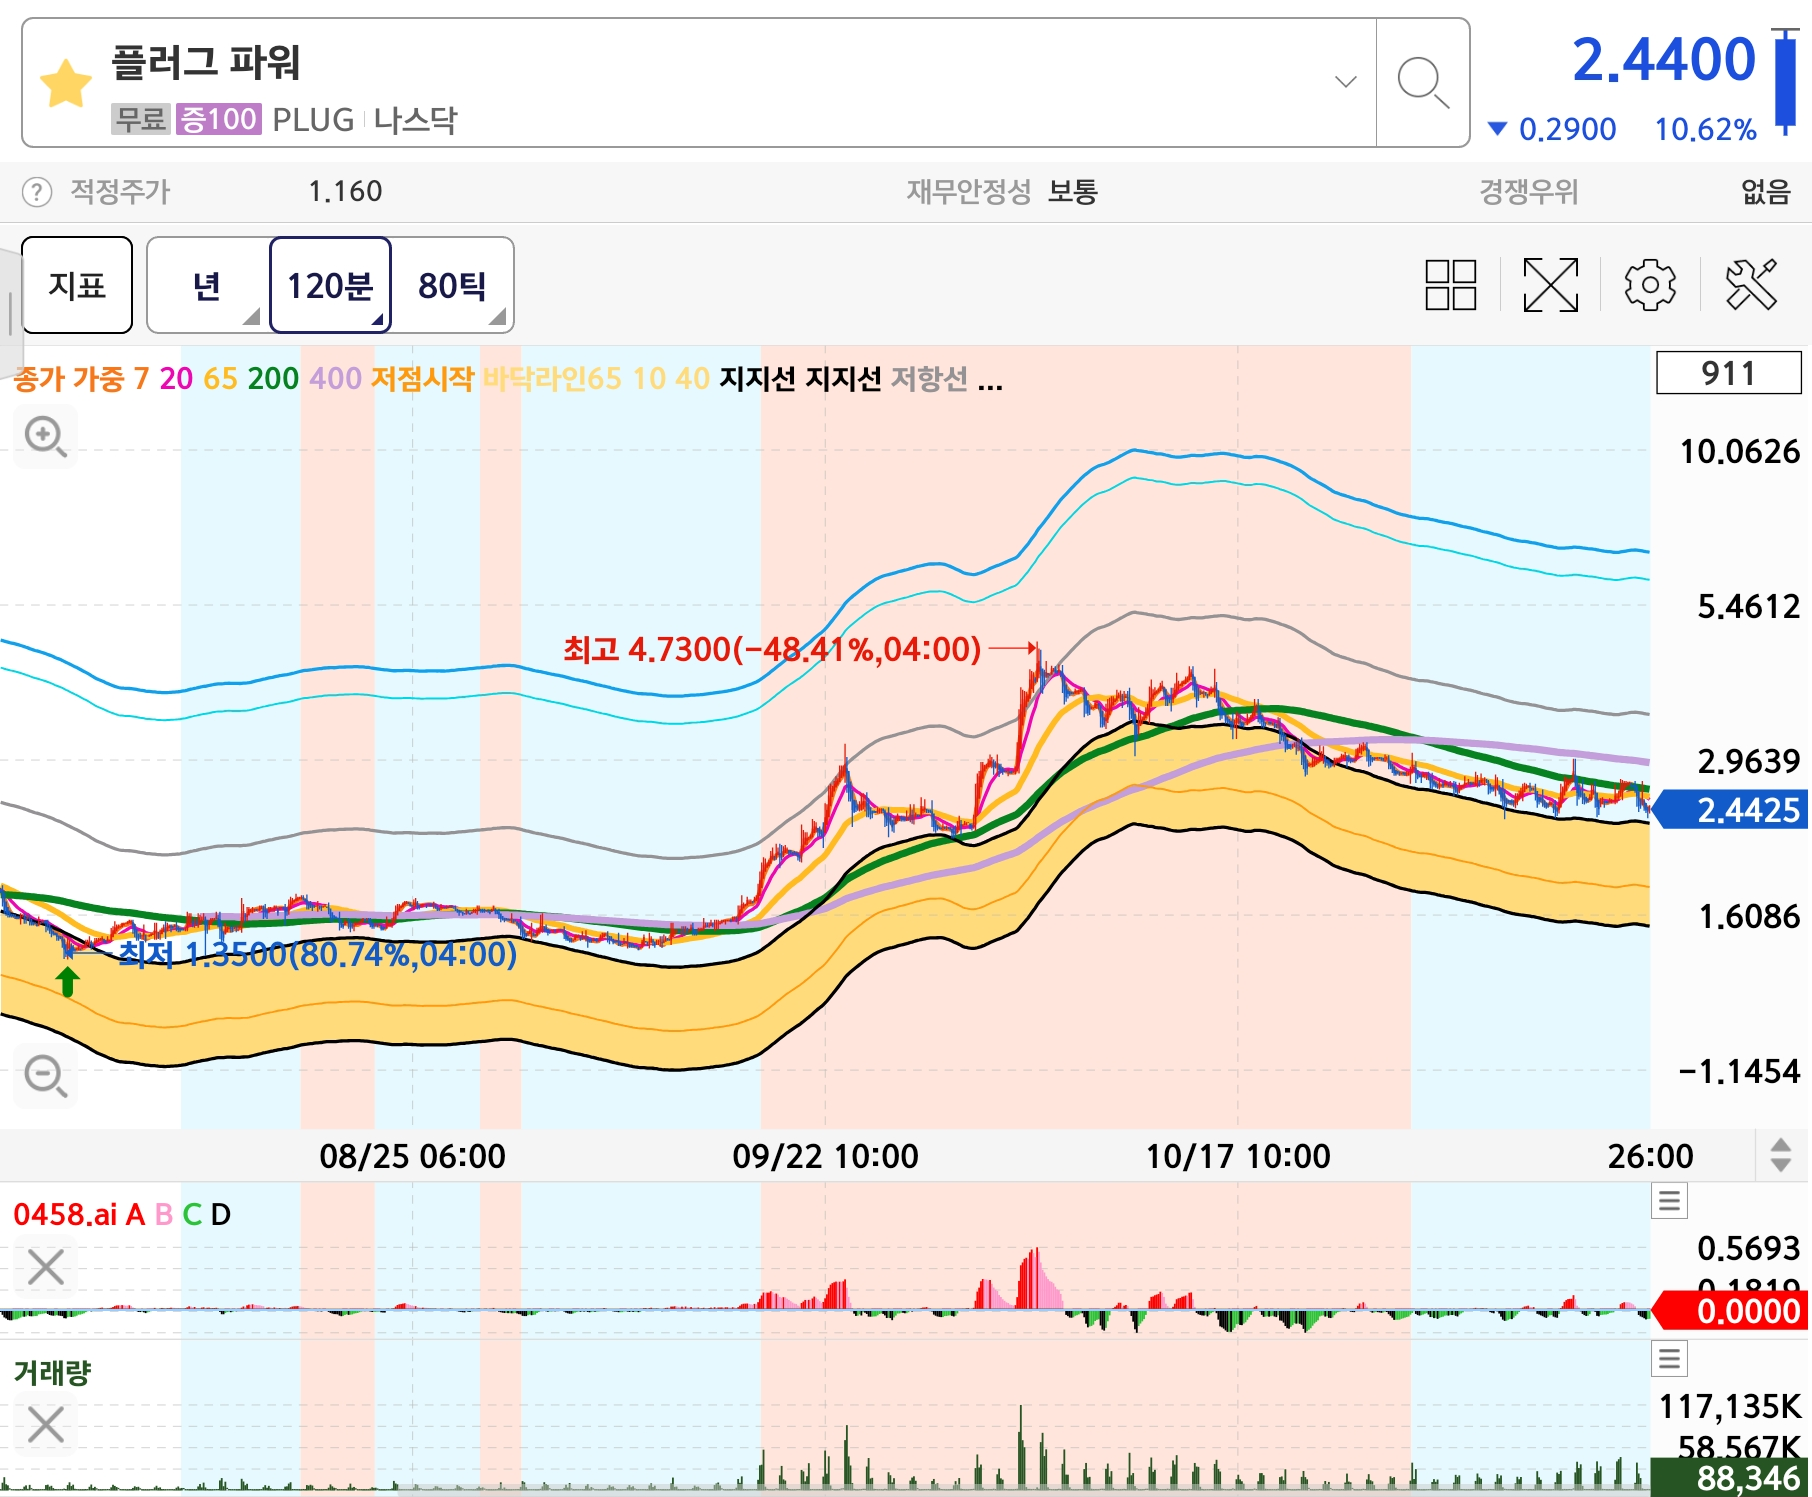Select the 120분 interval tab
This screenshot has height=1497, width=1812.
330,285
